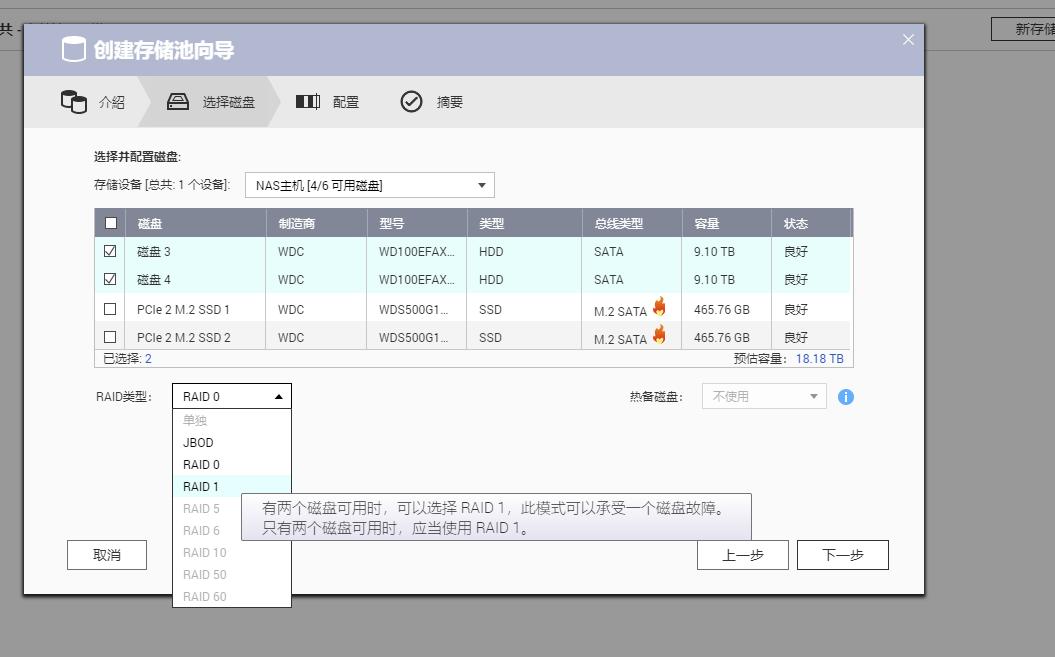Click the 摘要 summary step checkmark icon
The image size is (1055, 657).
click(x=410, y=100)
